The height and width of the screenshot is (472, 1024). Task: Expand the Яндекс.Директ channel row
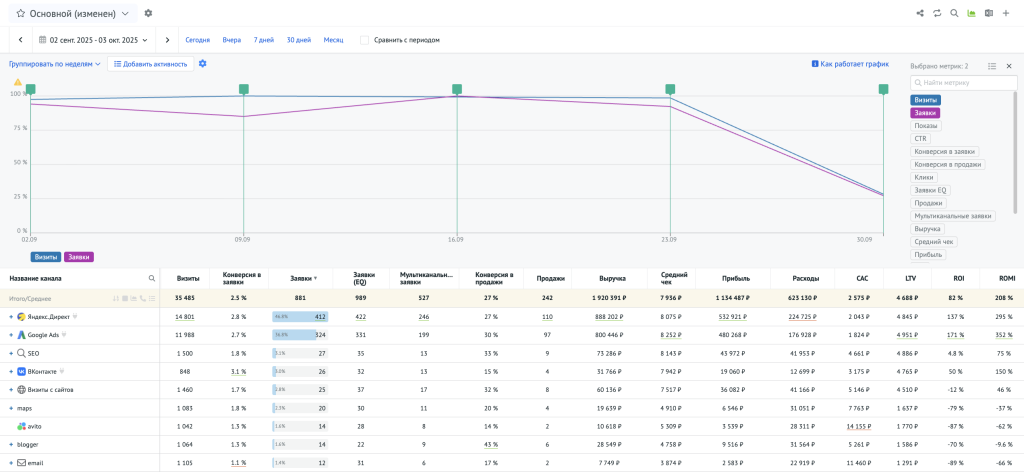[x=11, y=317]
